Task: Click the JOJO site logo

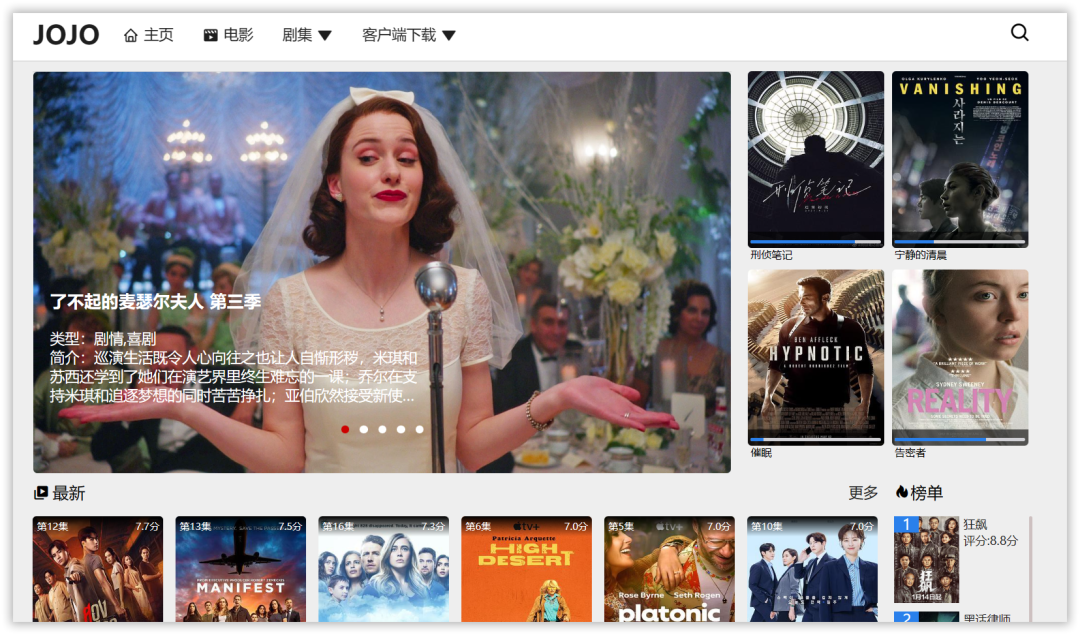Action: click(x=66, y=34)
